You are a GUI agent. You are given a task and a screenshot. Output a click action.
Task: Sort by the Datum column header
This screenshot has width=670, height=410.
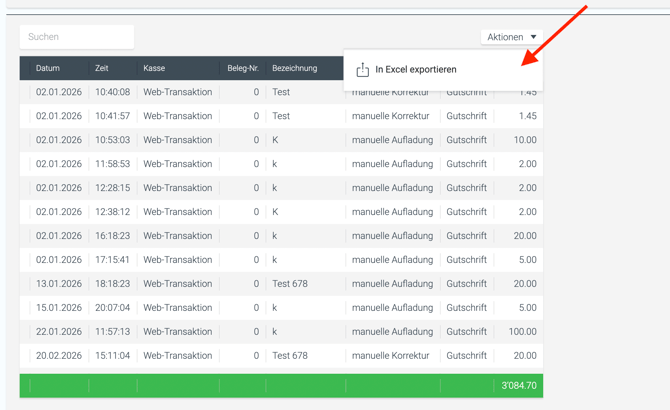point(48,68)
